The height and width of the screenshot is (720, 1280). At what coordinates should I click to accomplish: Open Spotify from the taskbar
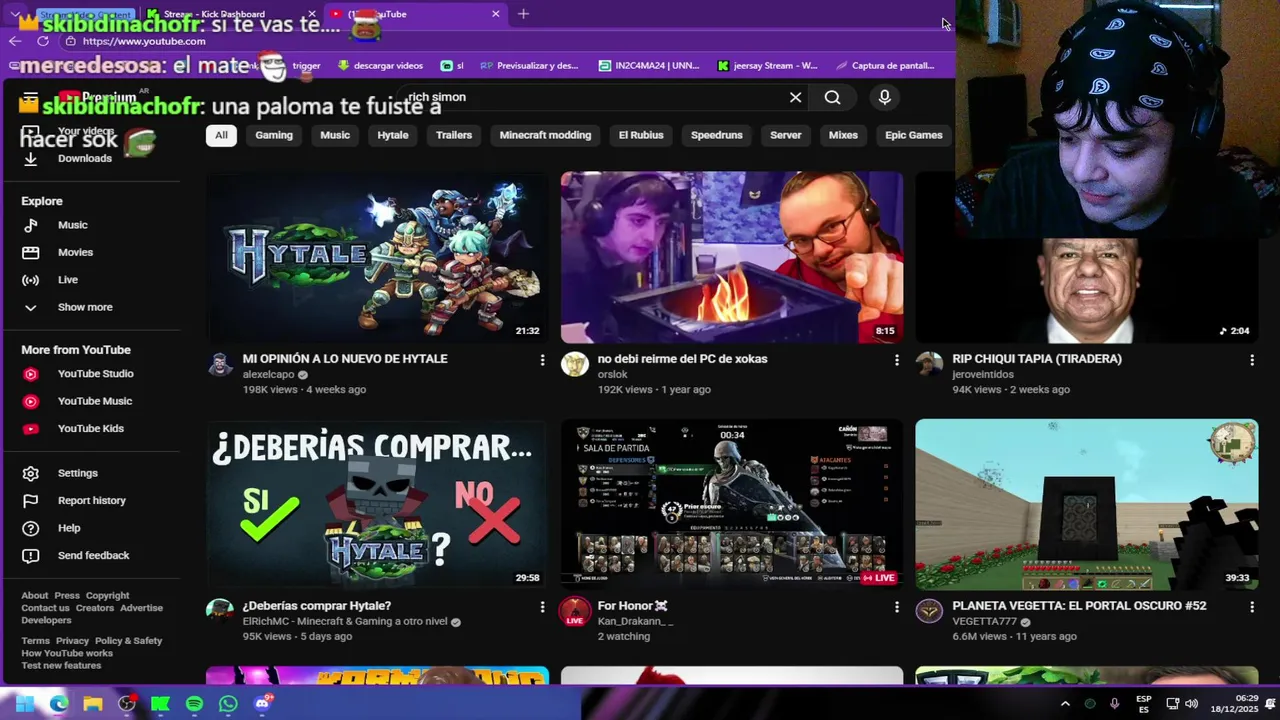click(x=194, y=704)
